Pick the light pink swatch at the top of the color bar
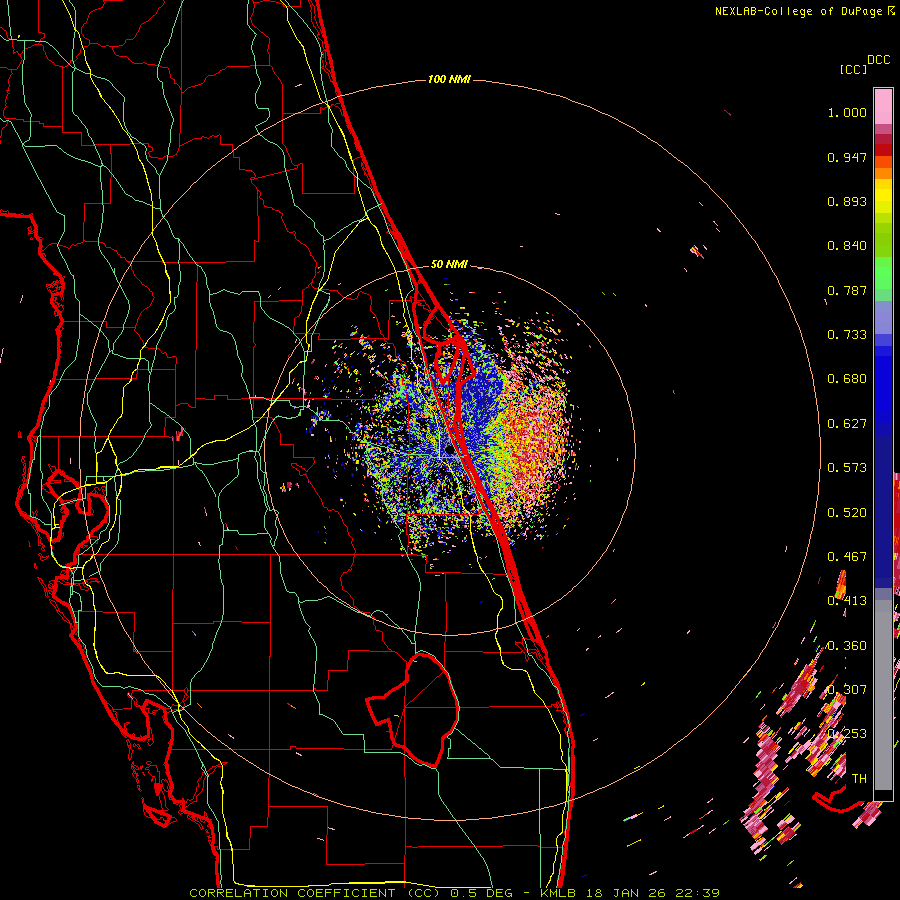The height and width of the screenshot is (900, 900). click(x=883, y=107)
